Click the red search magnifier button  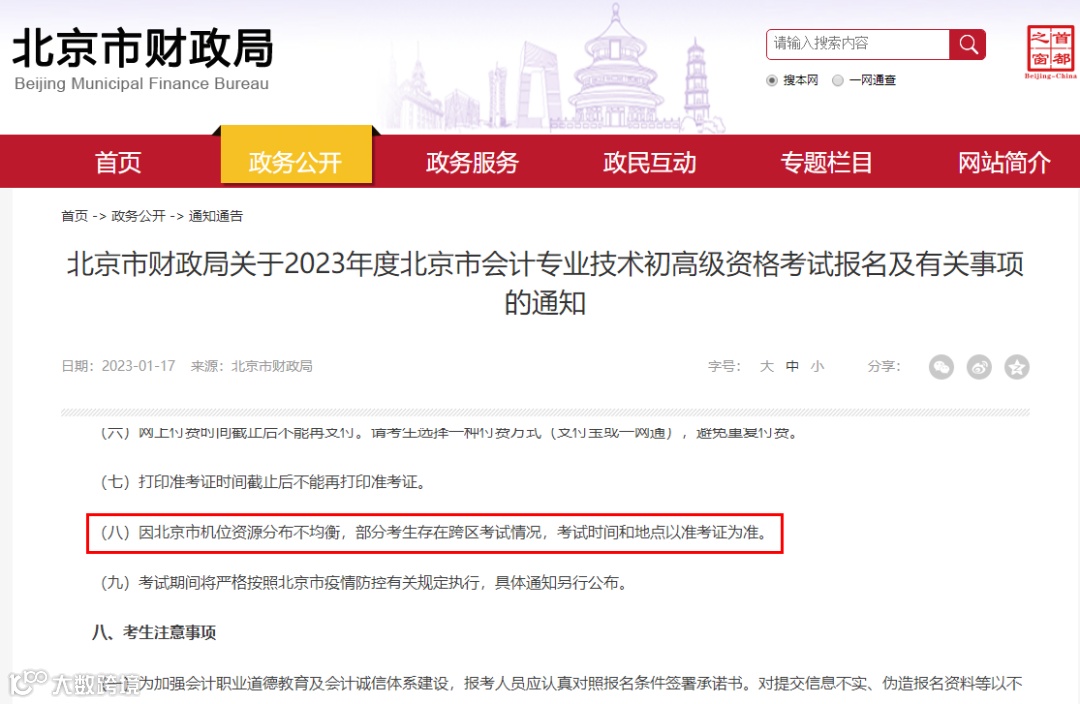tap(967, 45)
